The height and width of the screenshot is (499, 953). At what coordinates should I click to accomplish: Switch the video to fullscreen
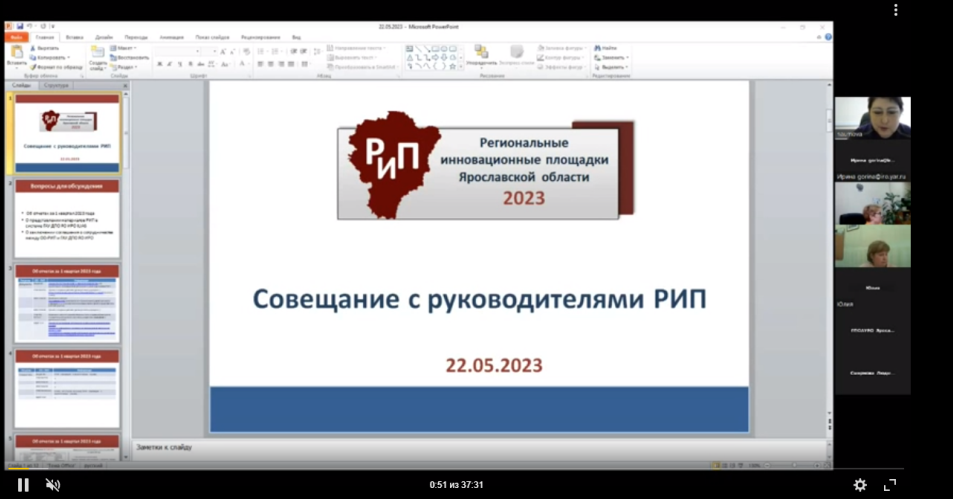[x=890, y=484]
